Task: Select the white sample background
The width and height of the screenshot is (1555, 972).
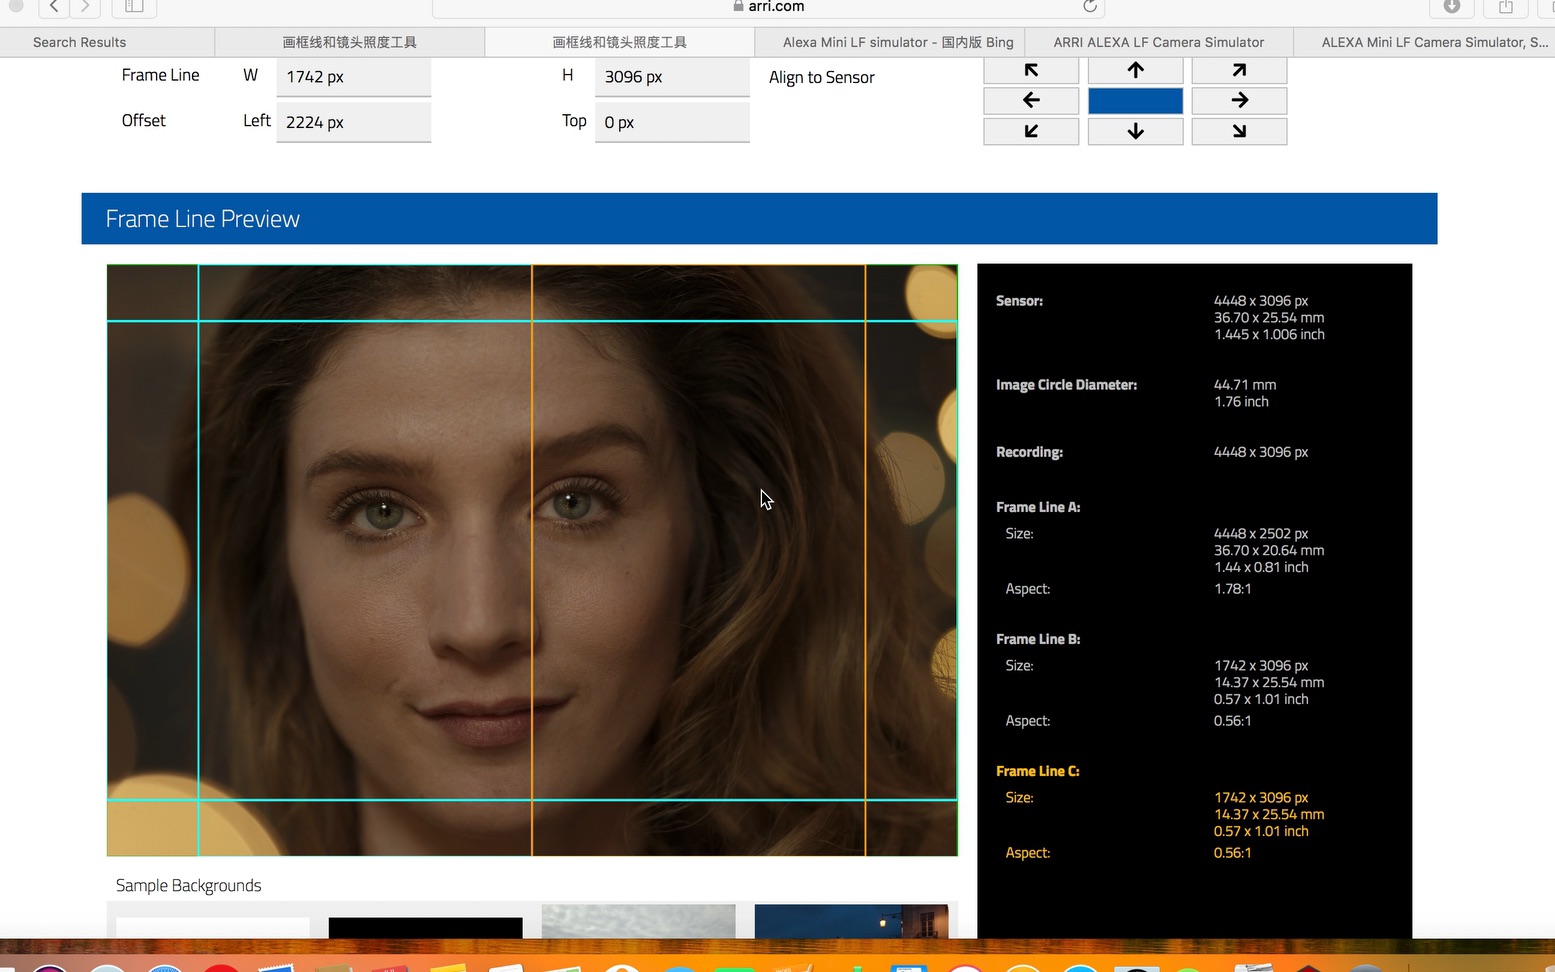Action: 213,928
